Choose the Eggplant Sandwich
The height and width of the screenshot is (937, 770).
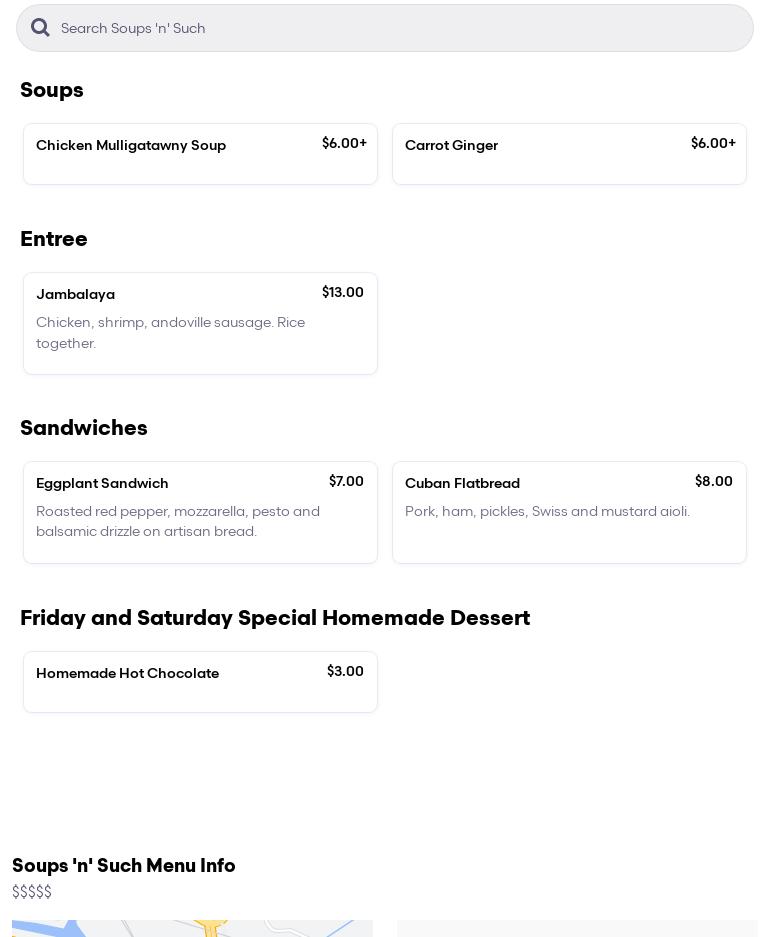[x=200, y=512]
